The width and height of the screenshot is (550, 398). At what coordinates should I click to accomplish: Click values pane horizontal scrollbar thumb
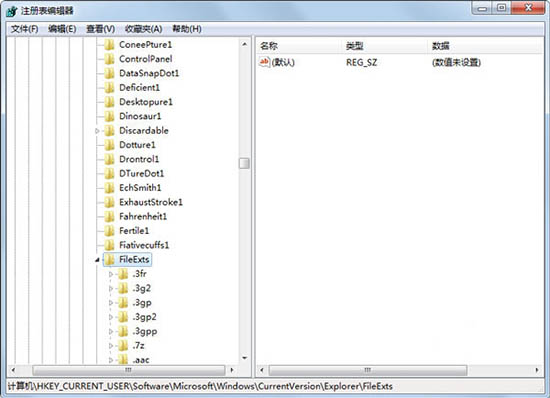click(368, 370)
